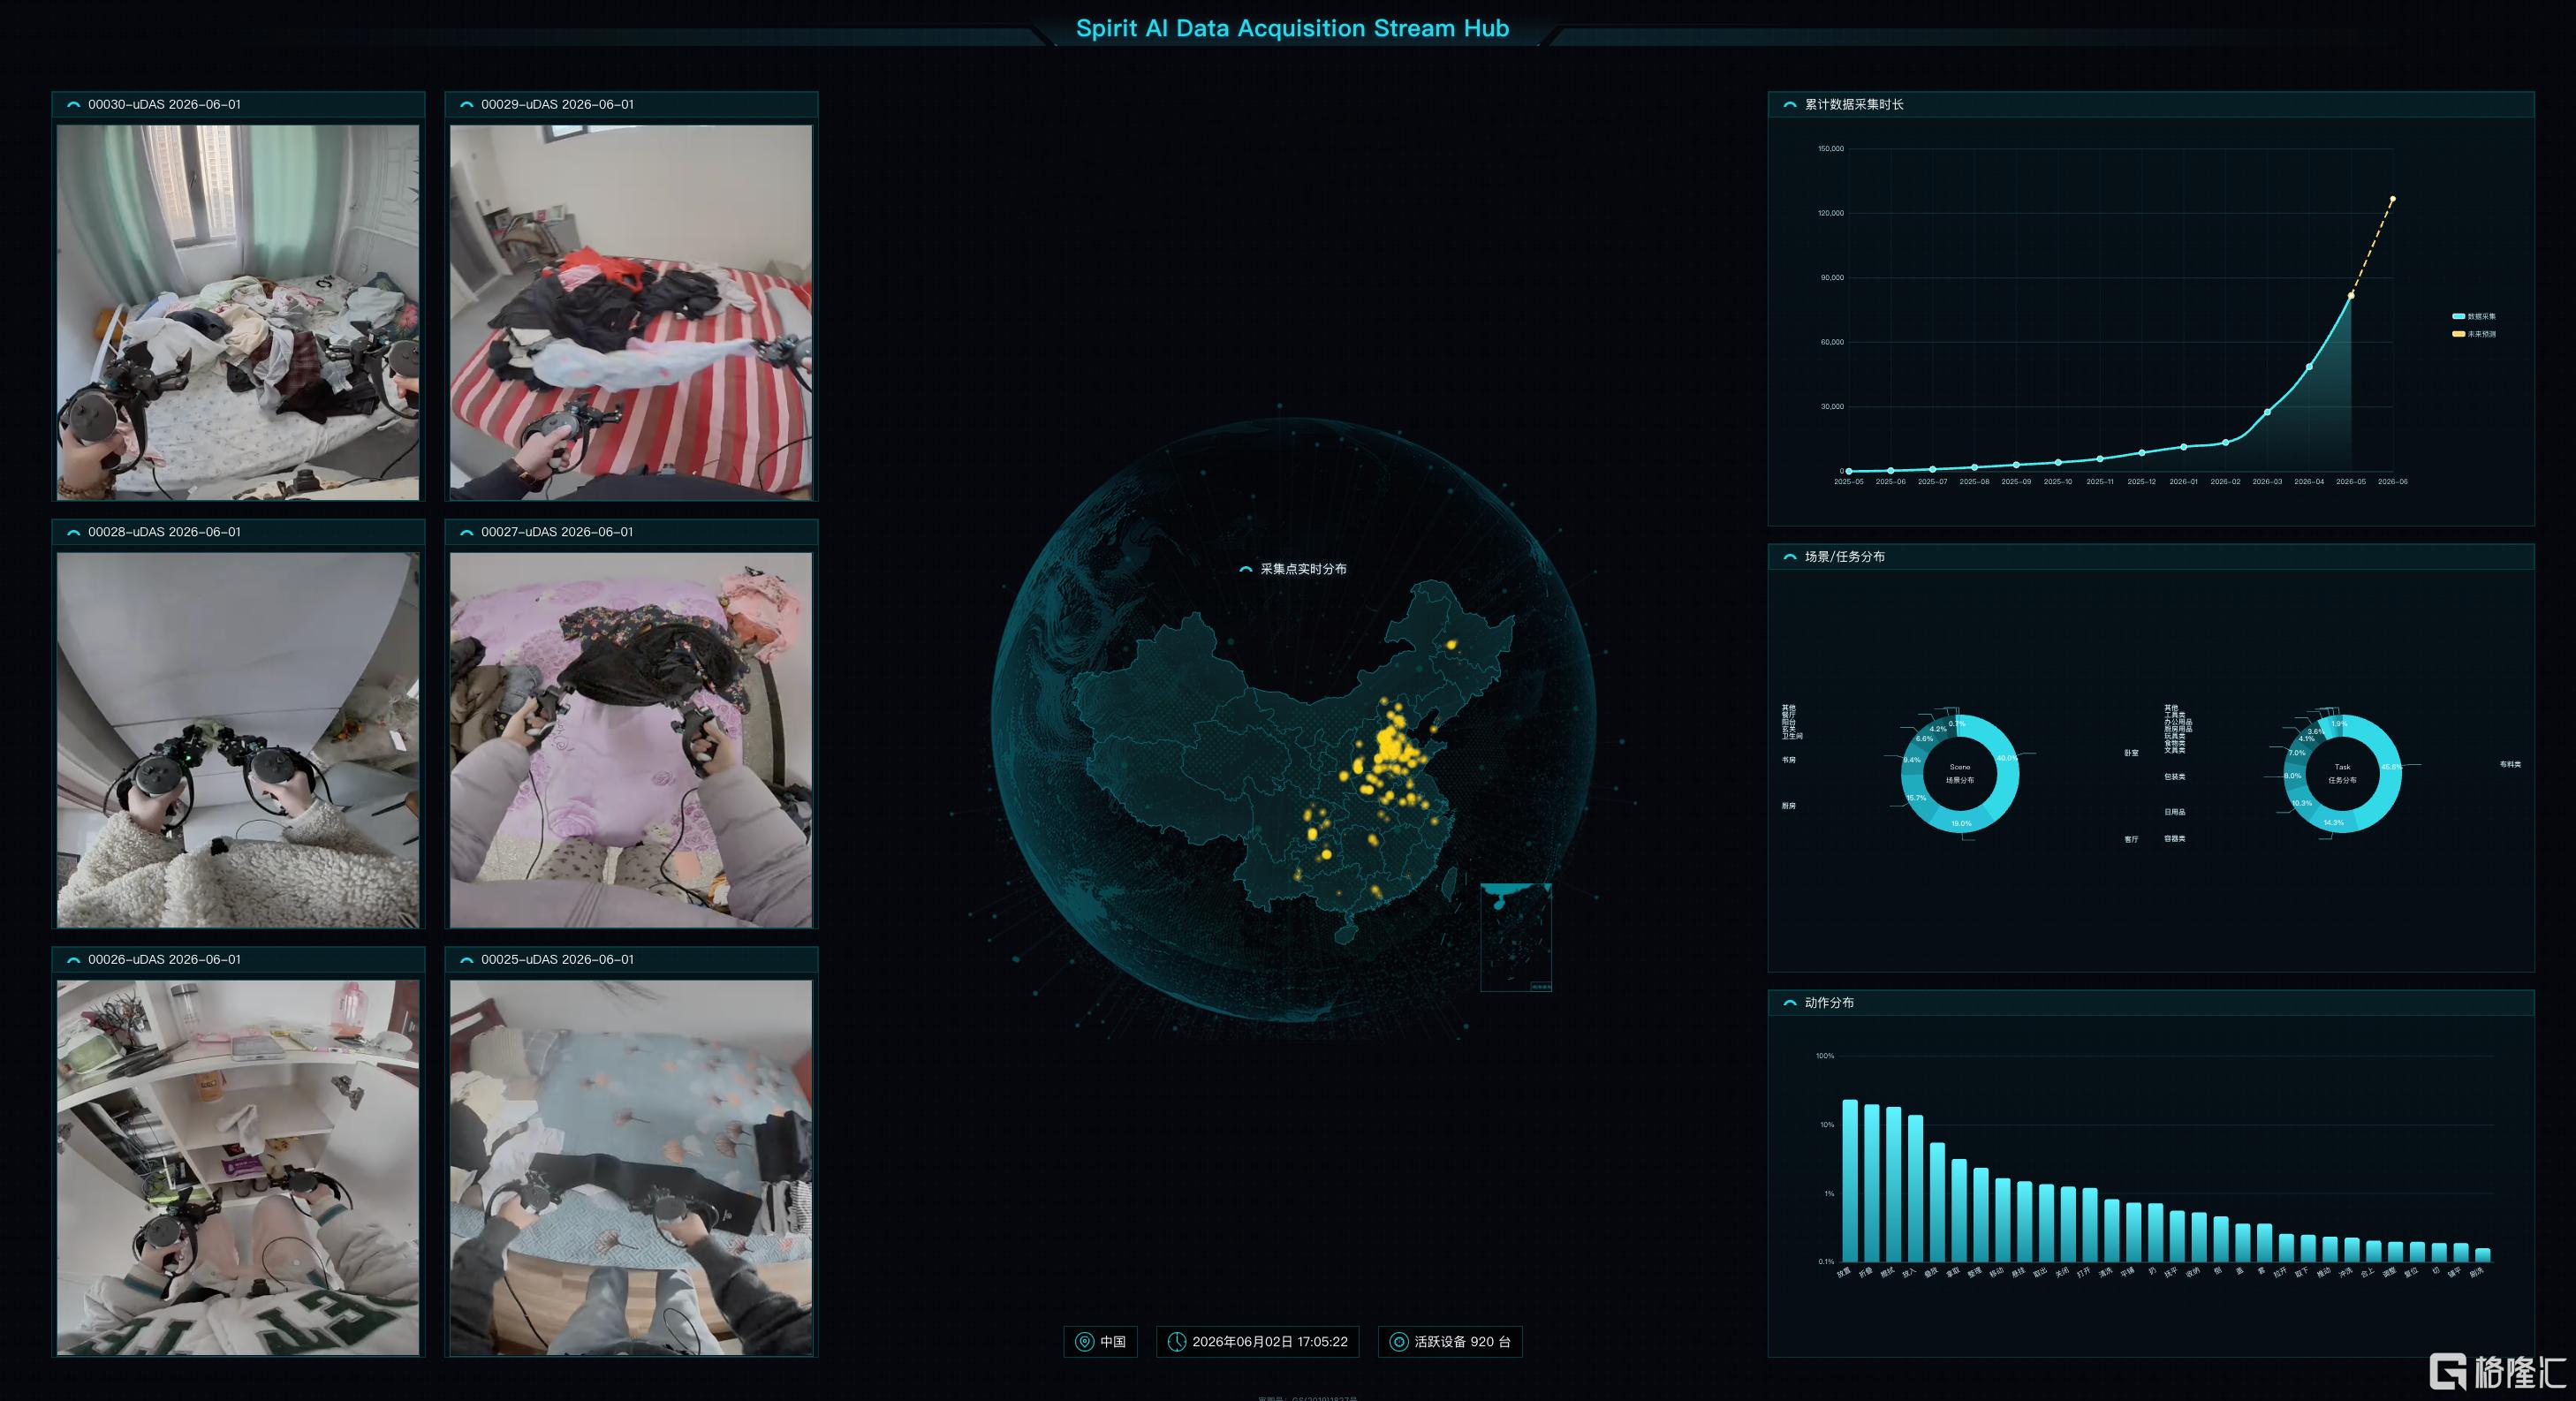The image size is (2576, 1401).
Task: Open the 00030-uDAS video feed
Action: [238, 312]
